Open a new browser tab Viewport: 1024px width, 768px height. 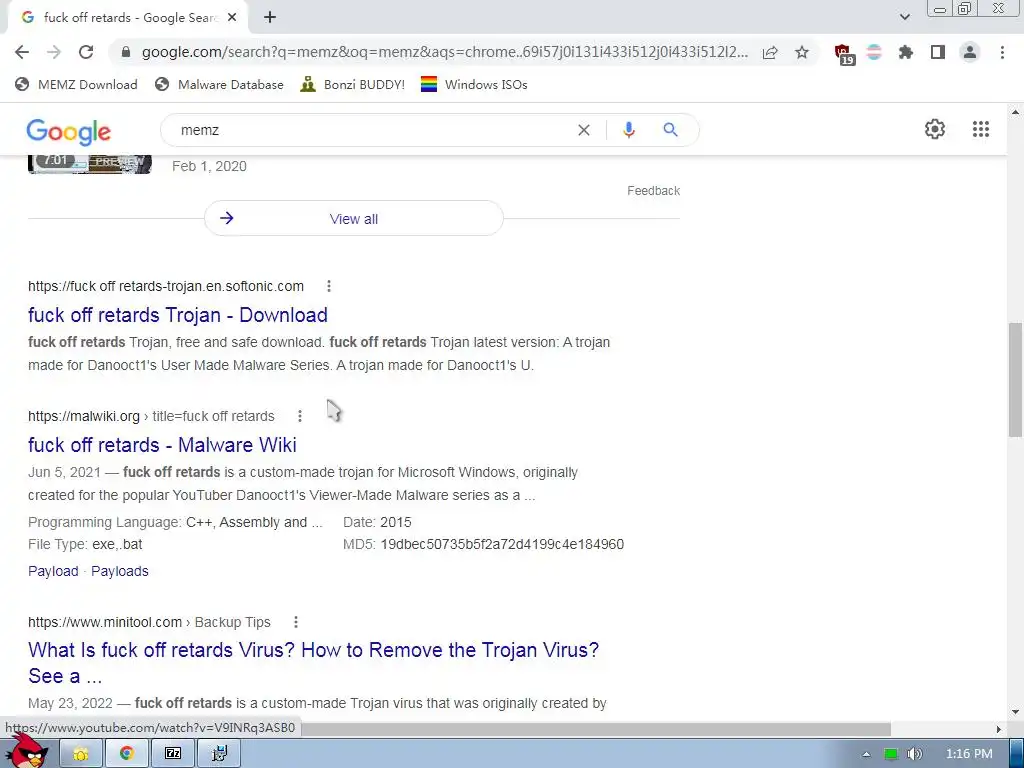coord(270,18)
